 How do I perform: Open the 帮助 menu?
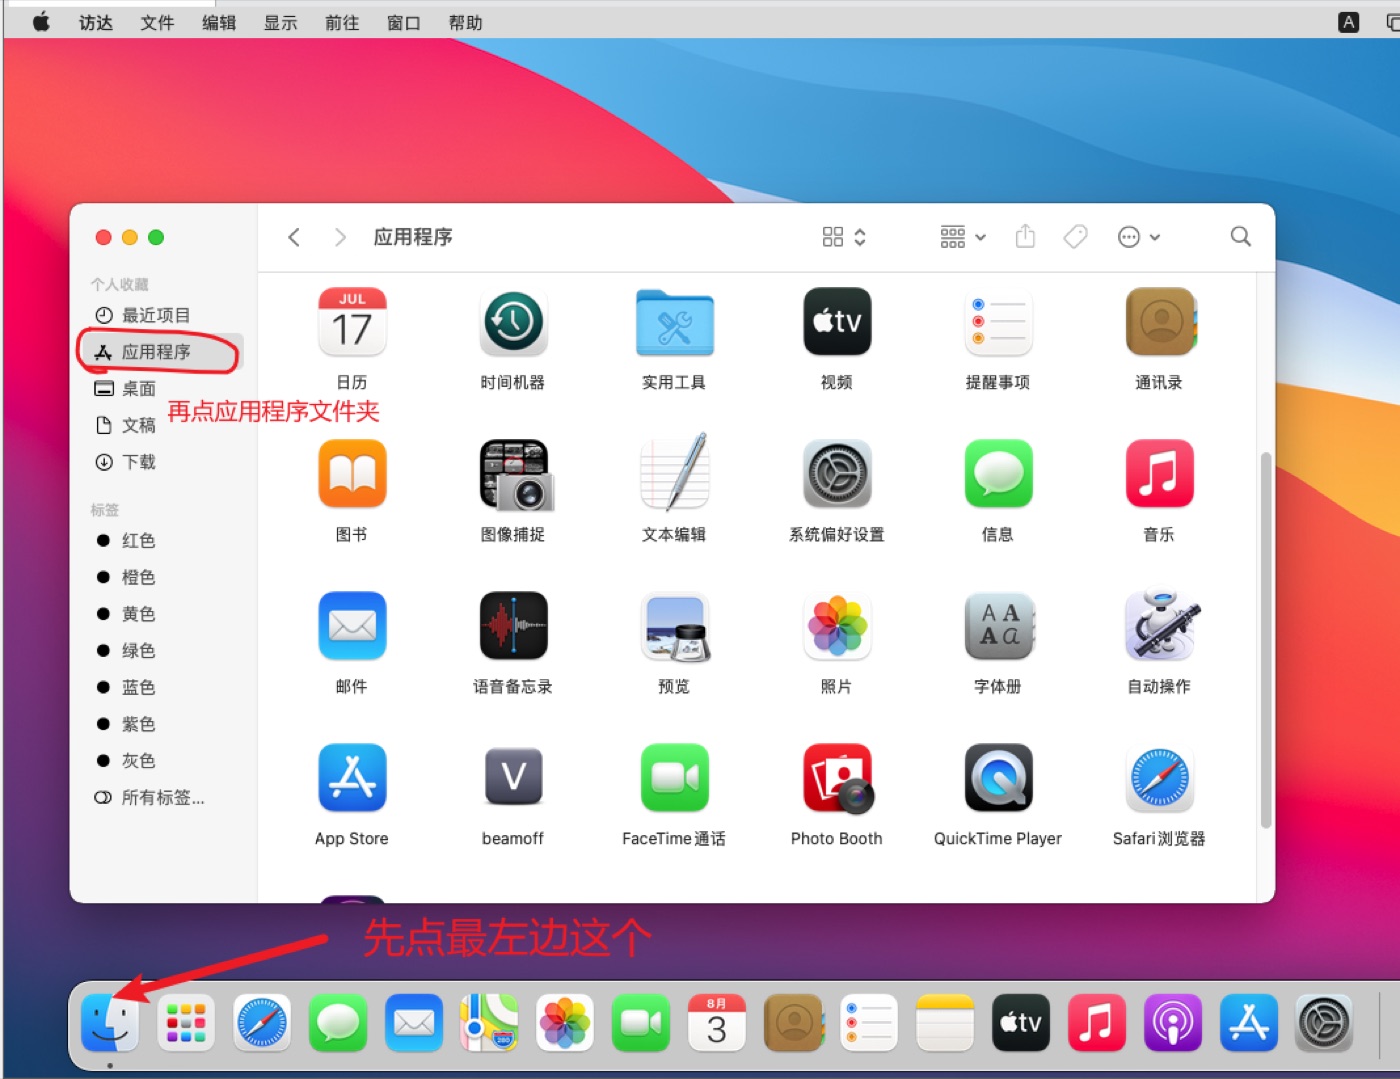465,22
